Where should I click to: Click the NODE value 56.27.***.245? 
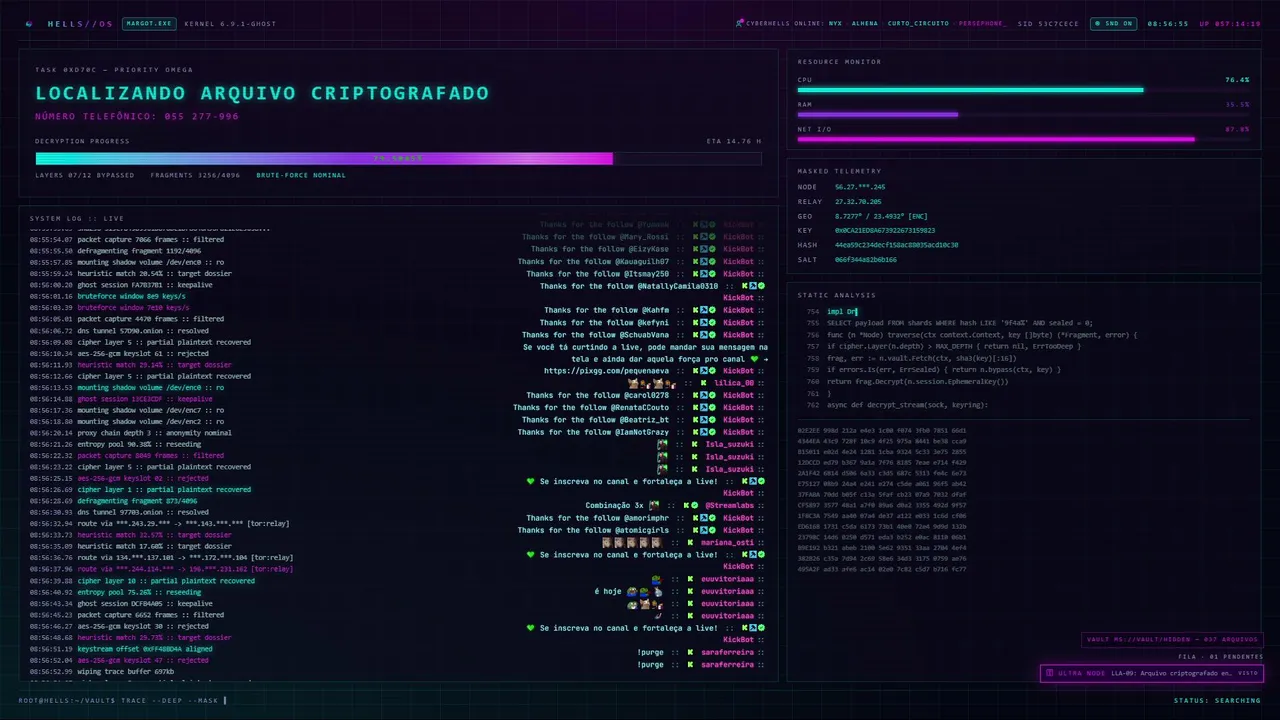click(x=860, y=187)
